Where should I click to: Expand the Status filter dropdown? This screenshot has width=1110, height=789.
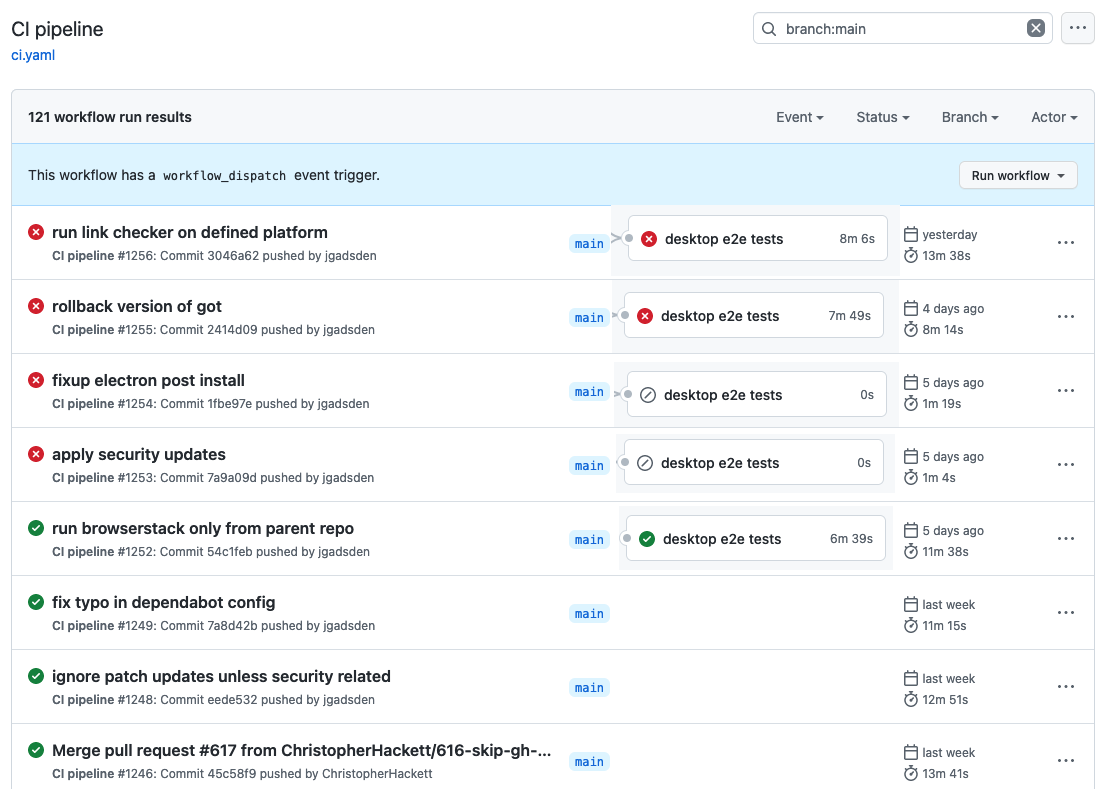tap(883, 117)
